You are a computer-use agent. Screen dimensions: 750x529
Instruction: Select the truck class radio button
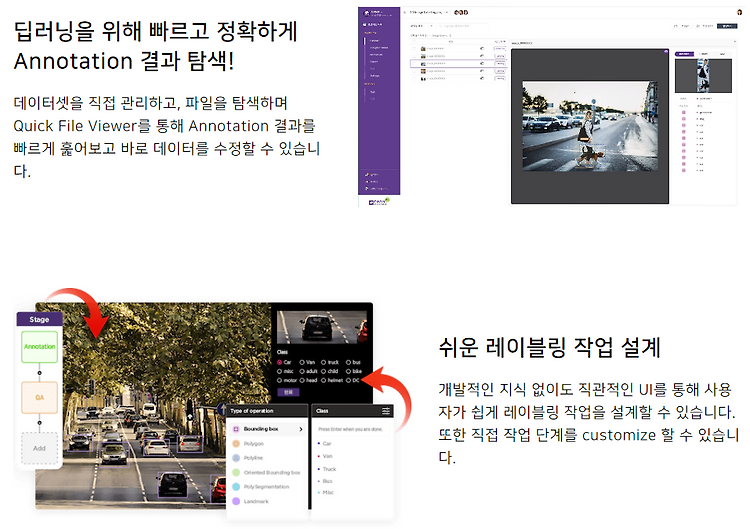tap(324, 363)
